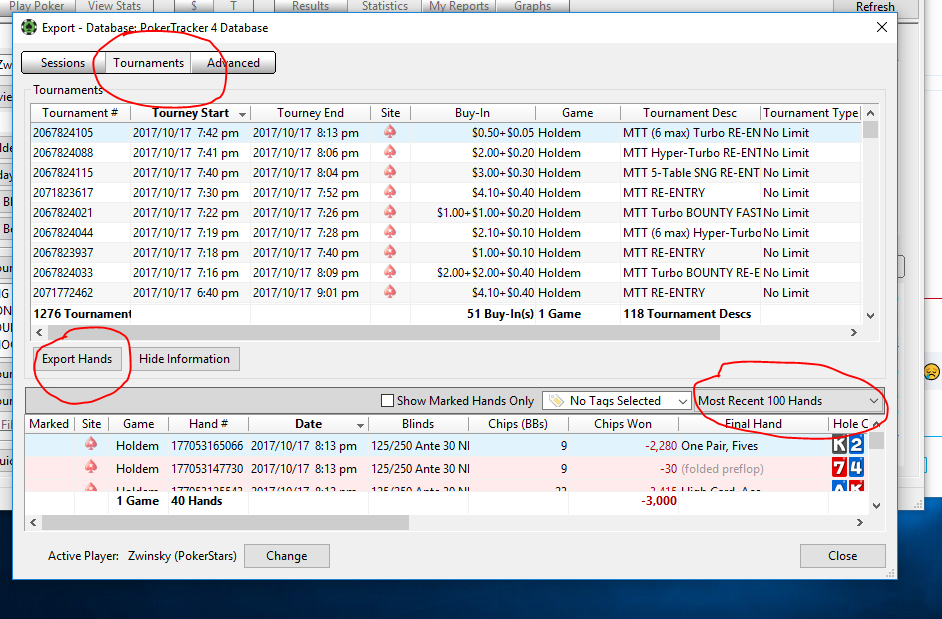Screen dimensions: 942x619
Task: Open the Advanced tab
Action: coord(233,63)
